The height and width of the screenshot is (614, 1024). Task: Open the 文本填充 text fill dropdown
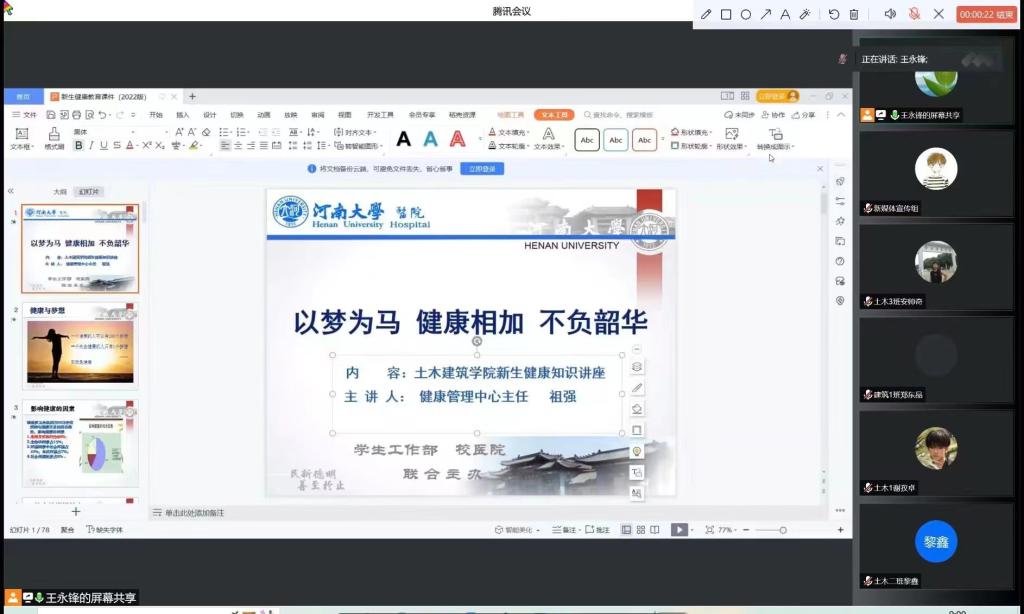pyautogui.click(x=512, y=132)
